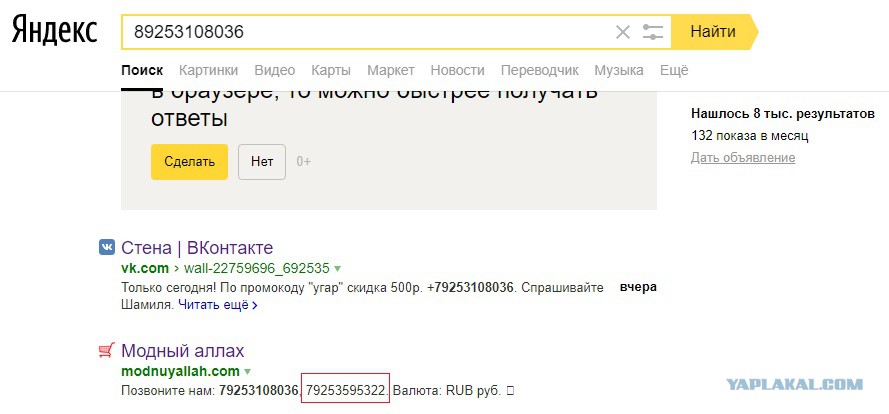Click the 132 показа в месяц text
Viewport: 889px width, 414px height.
[x=750, y=136]
